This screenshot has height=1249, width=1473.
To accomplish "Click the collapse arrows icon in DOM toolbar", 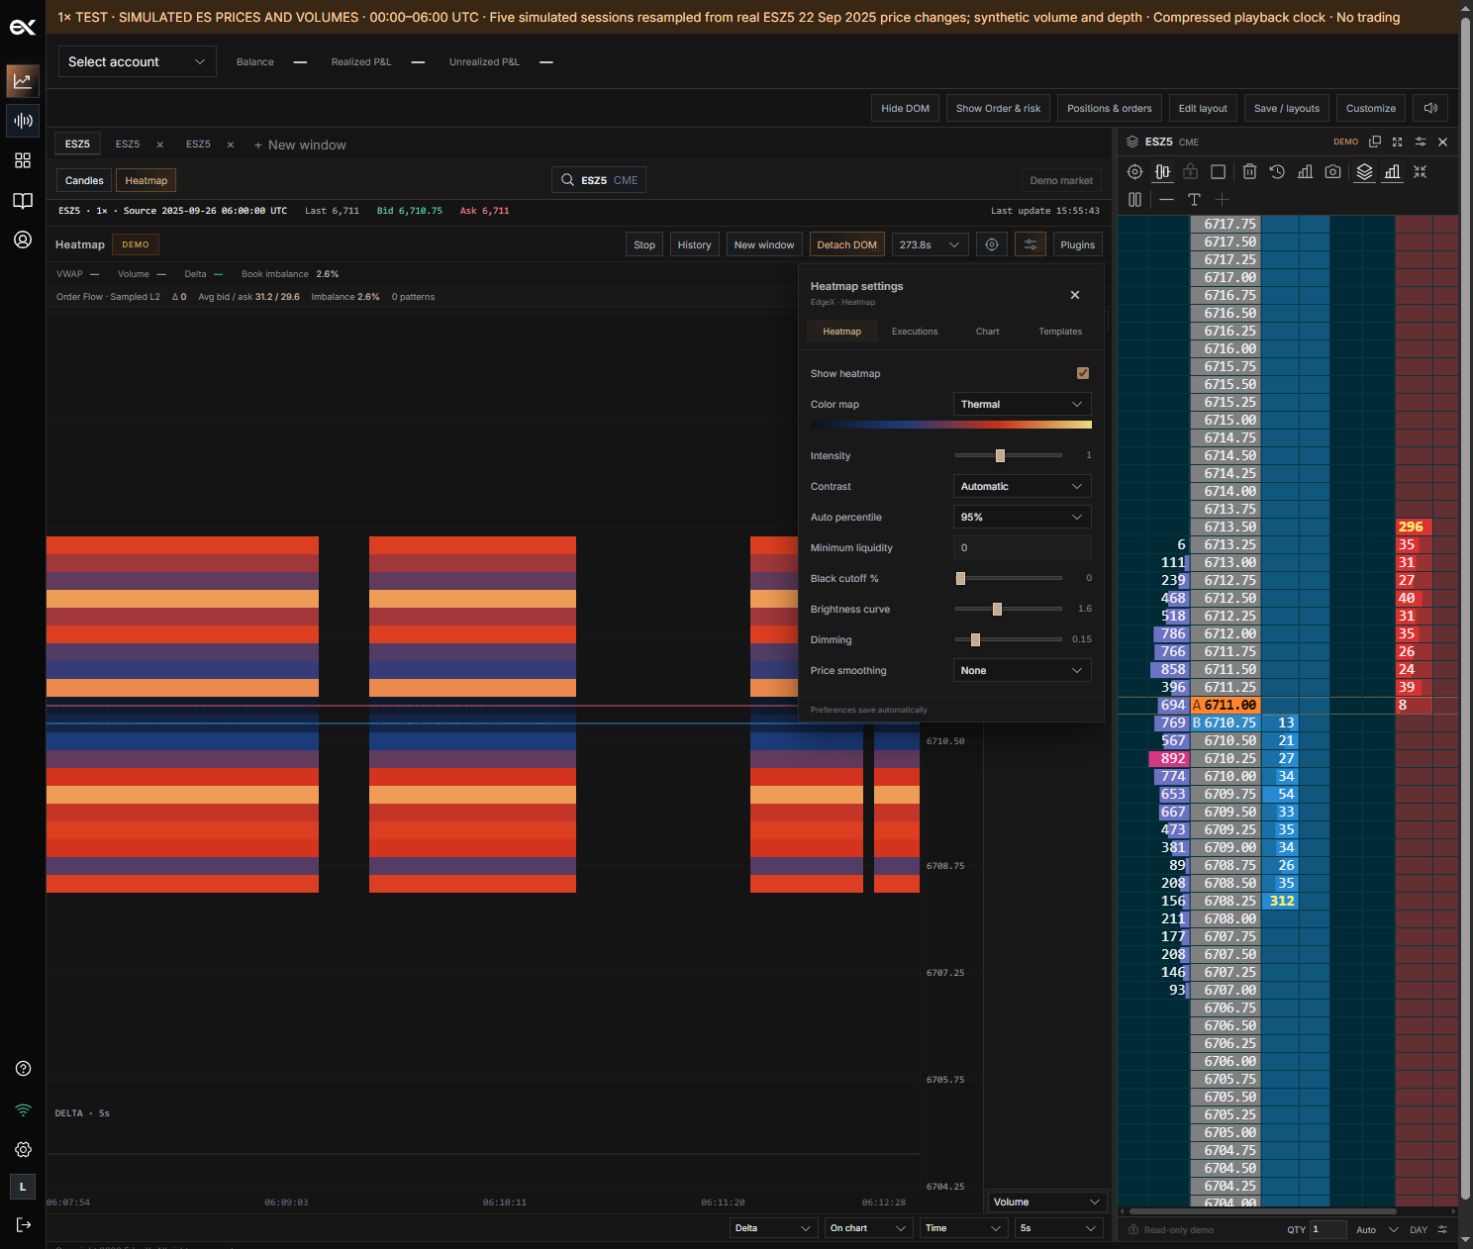I will click(x=1420, y=172).
